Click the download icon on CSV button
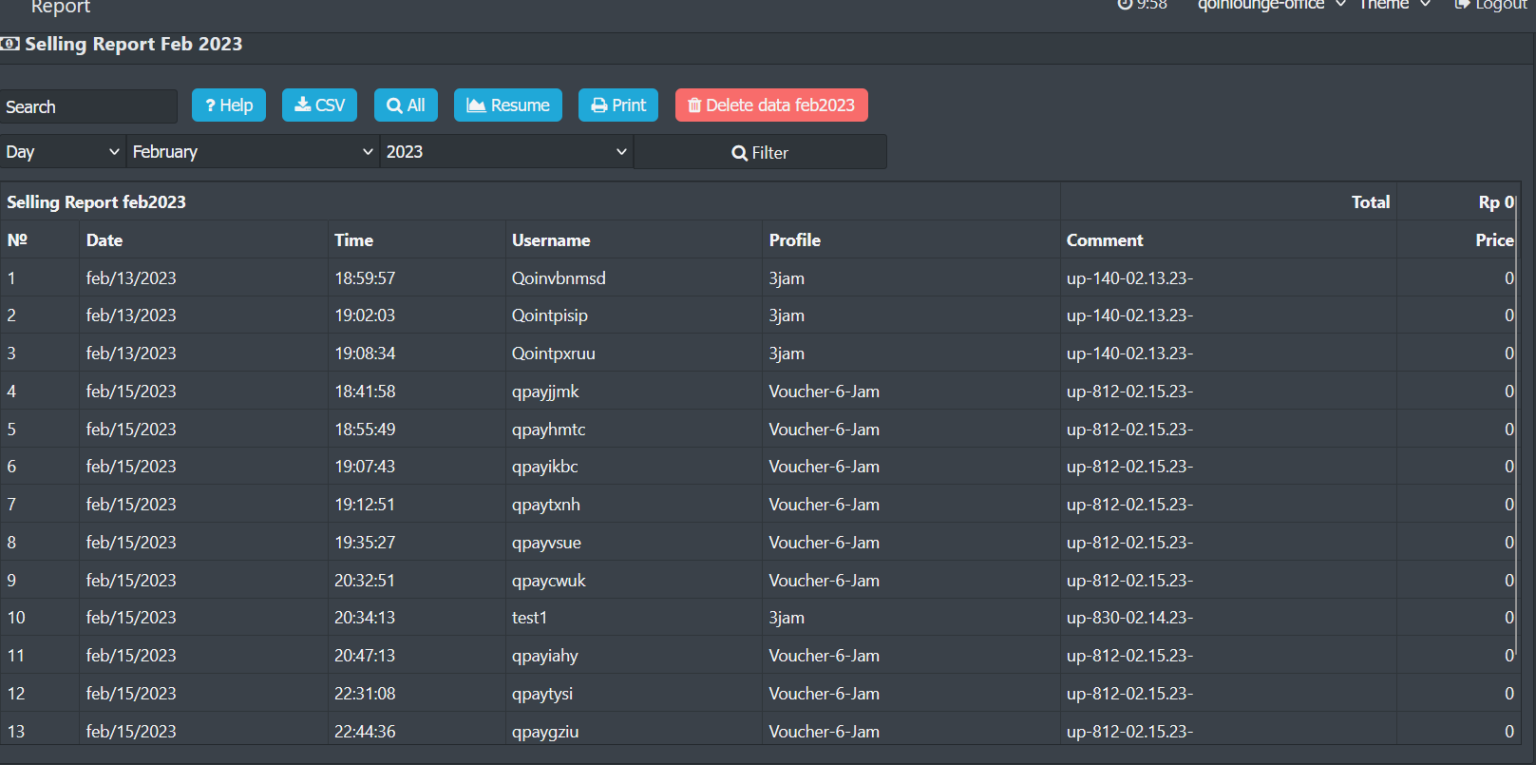 pyautogui.click(x=302, y=104)
